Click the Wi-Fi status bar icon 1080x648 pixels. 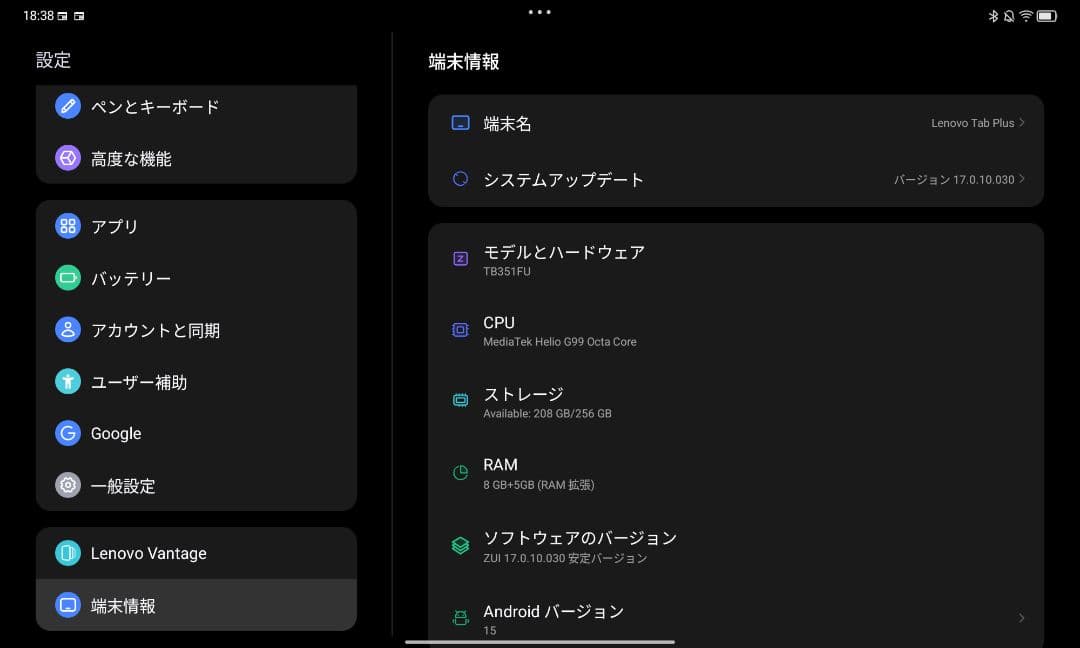1026,15
